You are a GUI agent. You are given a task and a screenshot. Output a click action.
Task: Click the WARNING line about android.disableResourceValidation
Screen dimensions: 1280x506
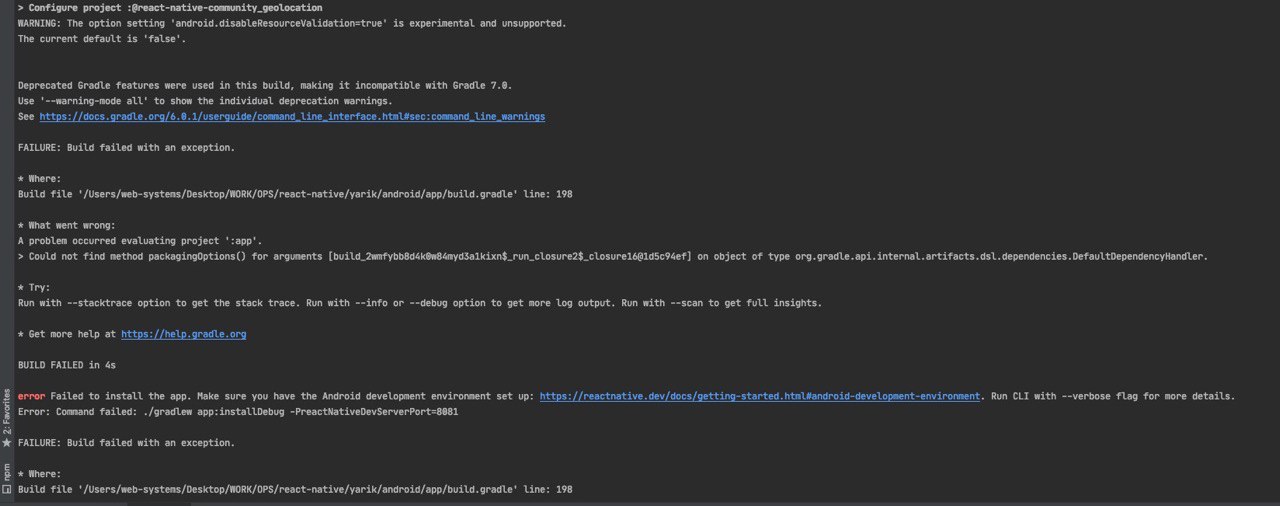pos(292,23)
